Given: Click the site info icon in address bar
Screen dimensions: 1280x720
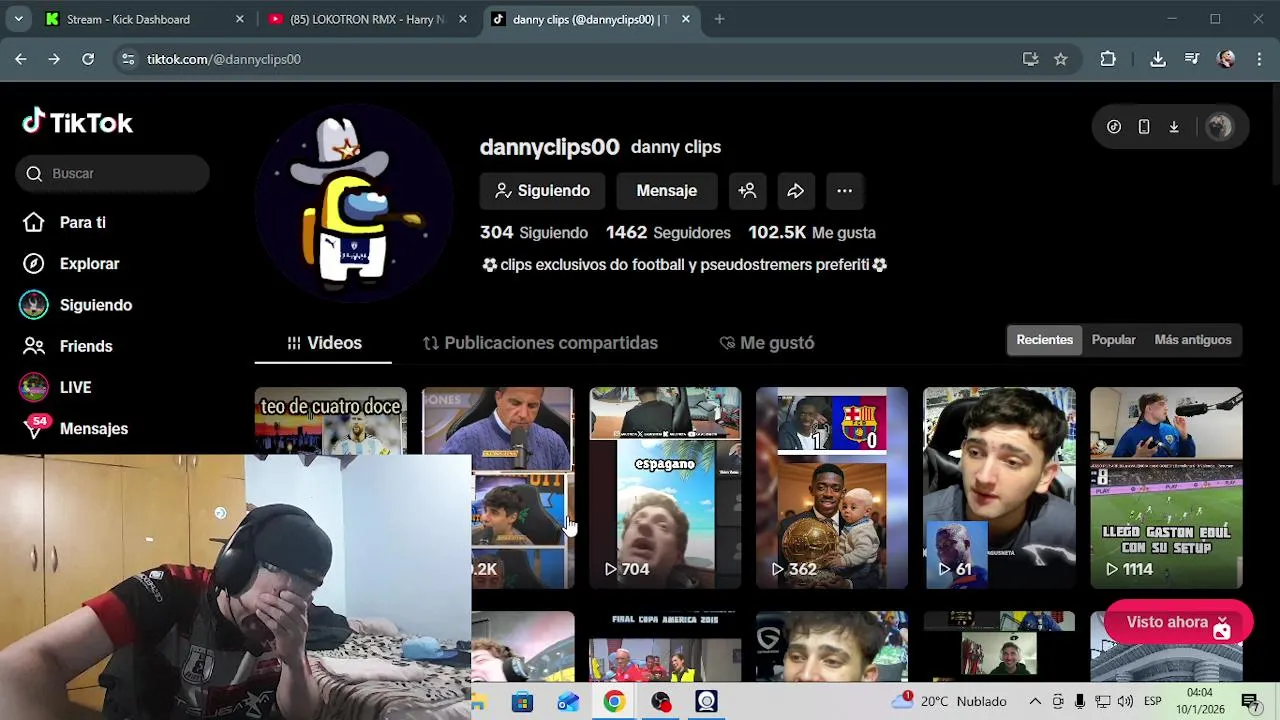Looking at the screenshot, I should pos(127,59).
